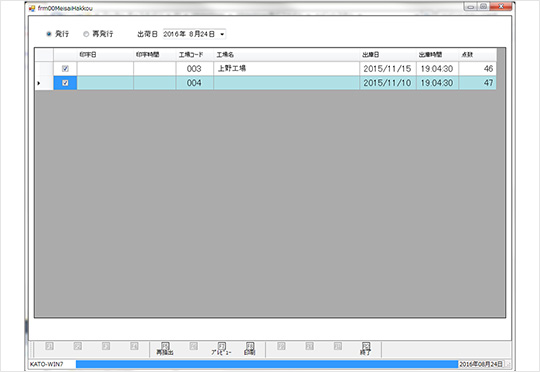Screen dimensions: 540x372
Task: Click the 印刷 print toolbar button
Action: 250,349
